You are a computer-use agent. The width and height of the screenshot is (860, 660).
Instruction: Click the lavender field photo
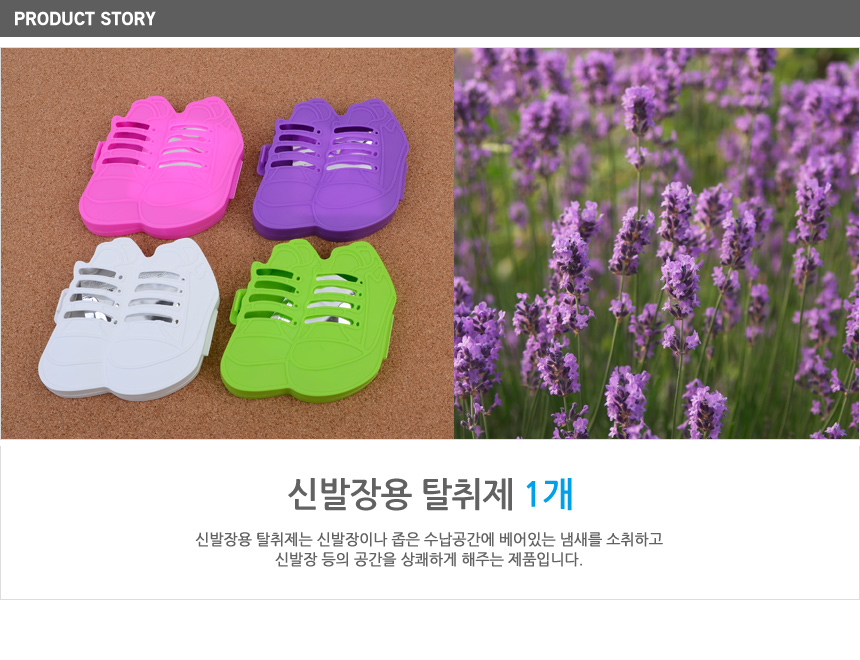point(657,243)
